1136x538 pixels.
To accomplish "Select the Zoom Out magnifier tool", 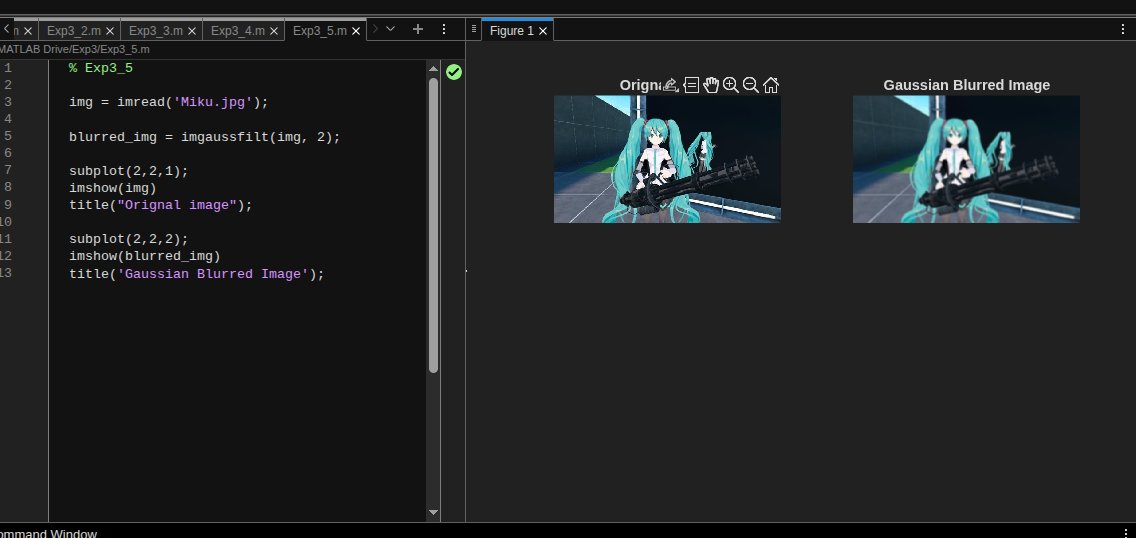I will click(x=751, y=85).
